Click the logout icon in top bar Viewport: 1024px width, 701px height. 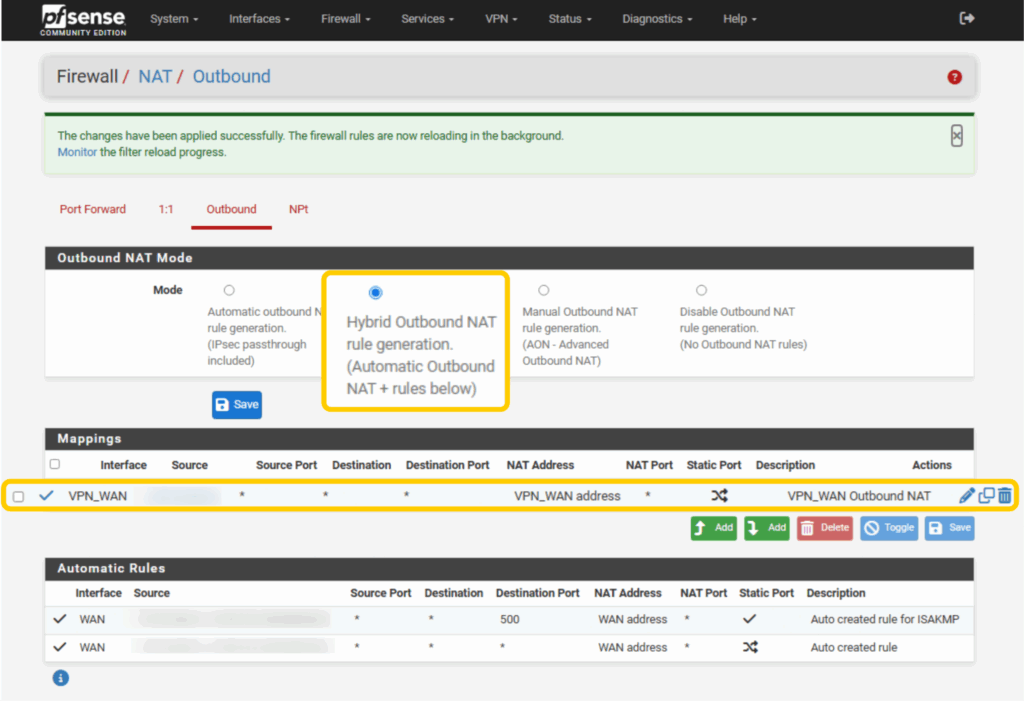[967, 18]
